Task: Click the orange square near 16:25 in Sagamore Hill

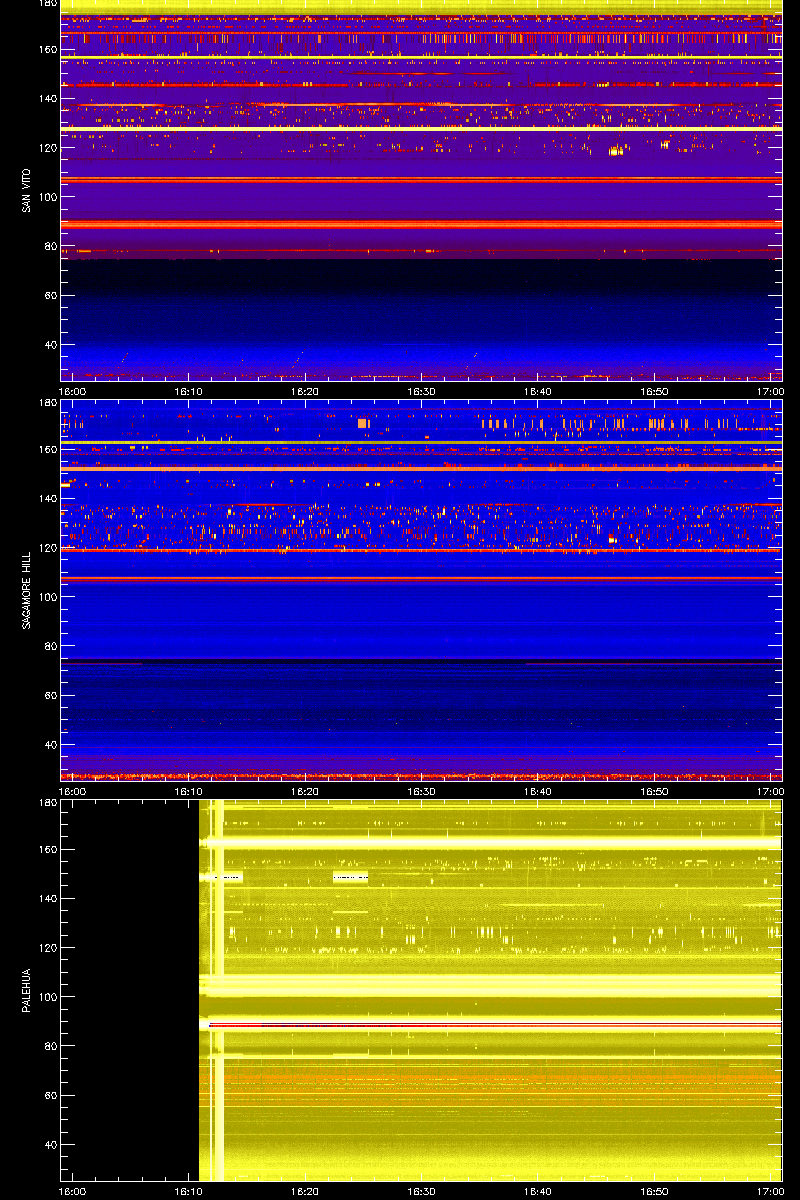Action: [363, 424]
